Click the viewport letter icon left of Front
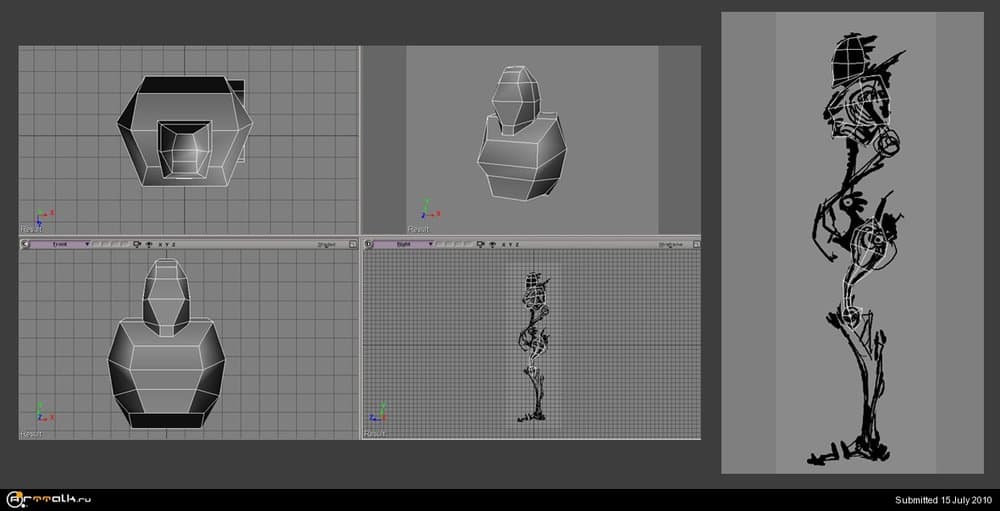Screen dimensions: 1000x511 pos(24,244)
